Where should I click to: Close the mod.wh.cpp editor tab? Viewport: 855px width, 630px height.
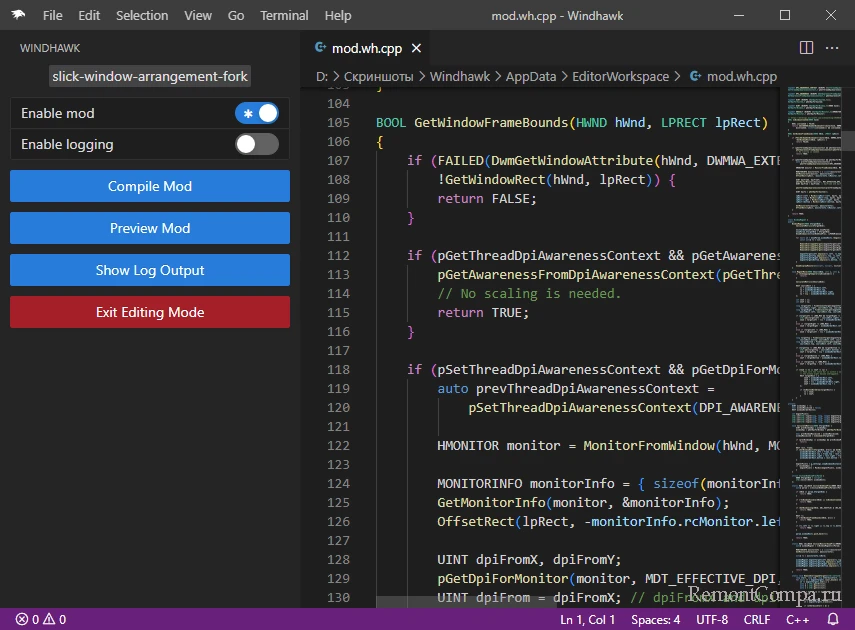click(416, 48)
